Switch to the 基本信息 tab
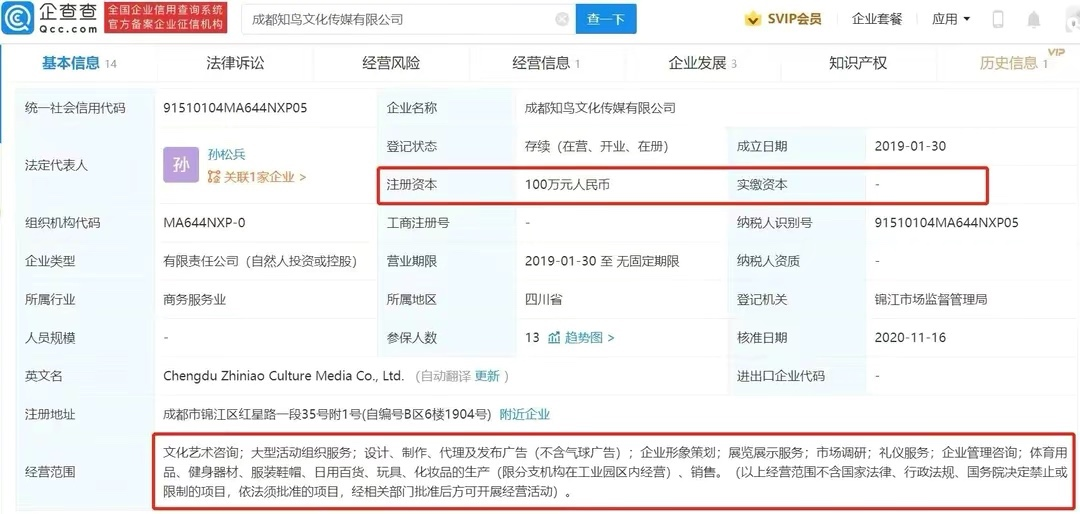1080x514 pixels. point(79,63)
